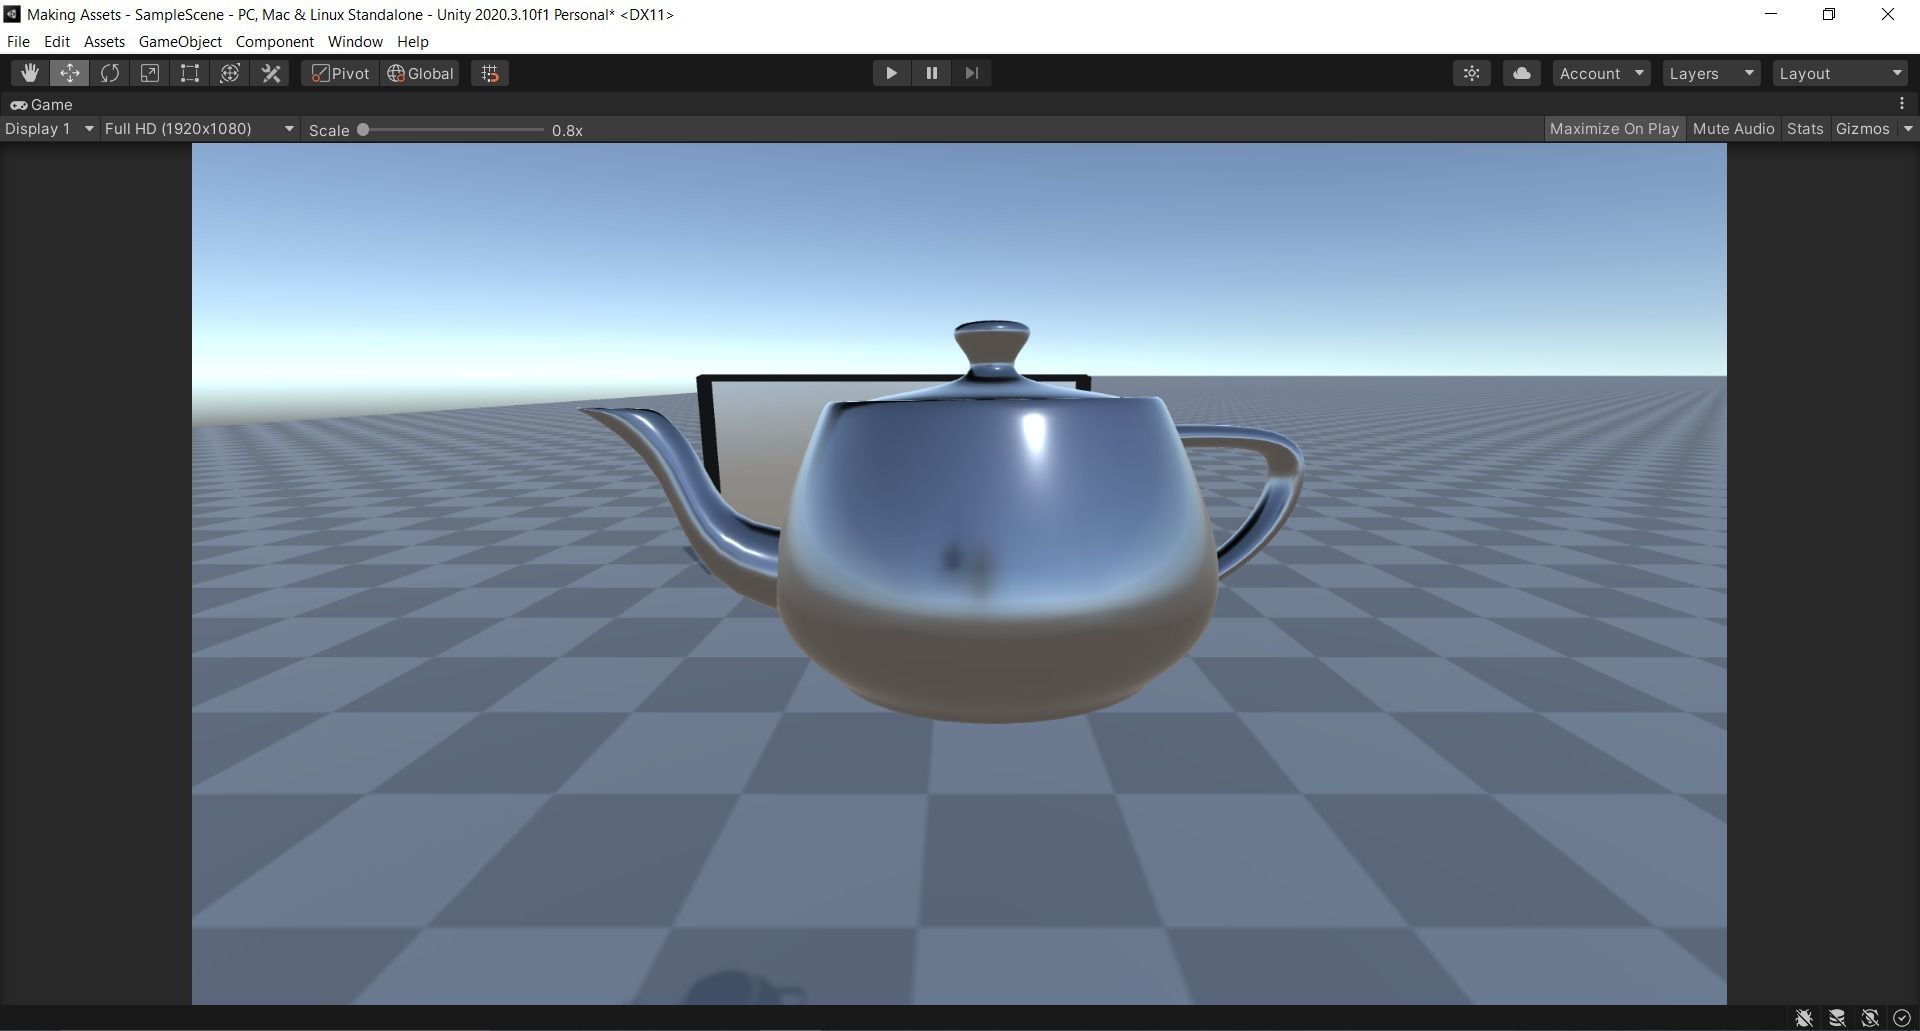Click the Scale slider handle
Viewport: 1920px width, 1031px height.
(363, 130)
